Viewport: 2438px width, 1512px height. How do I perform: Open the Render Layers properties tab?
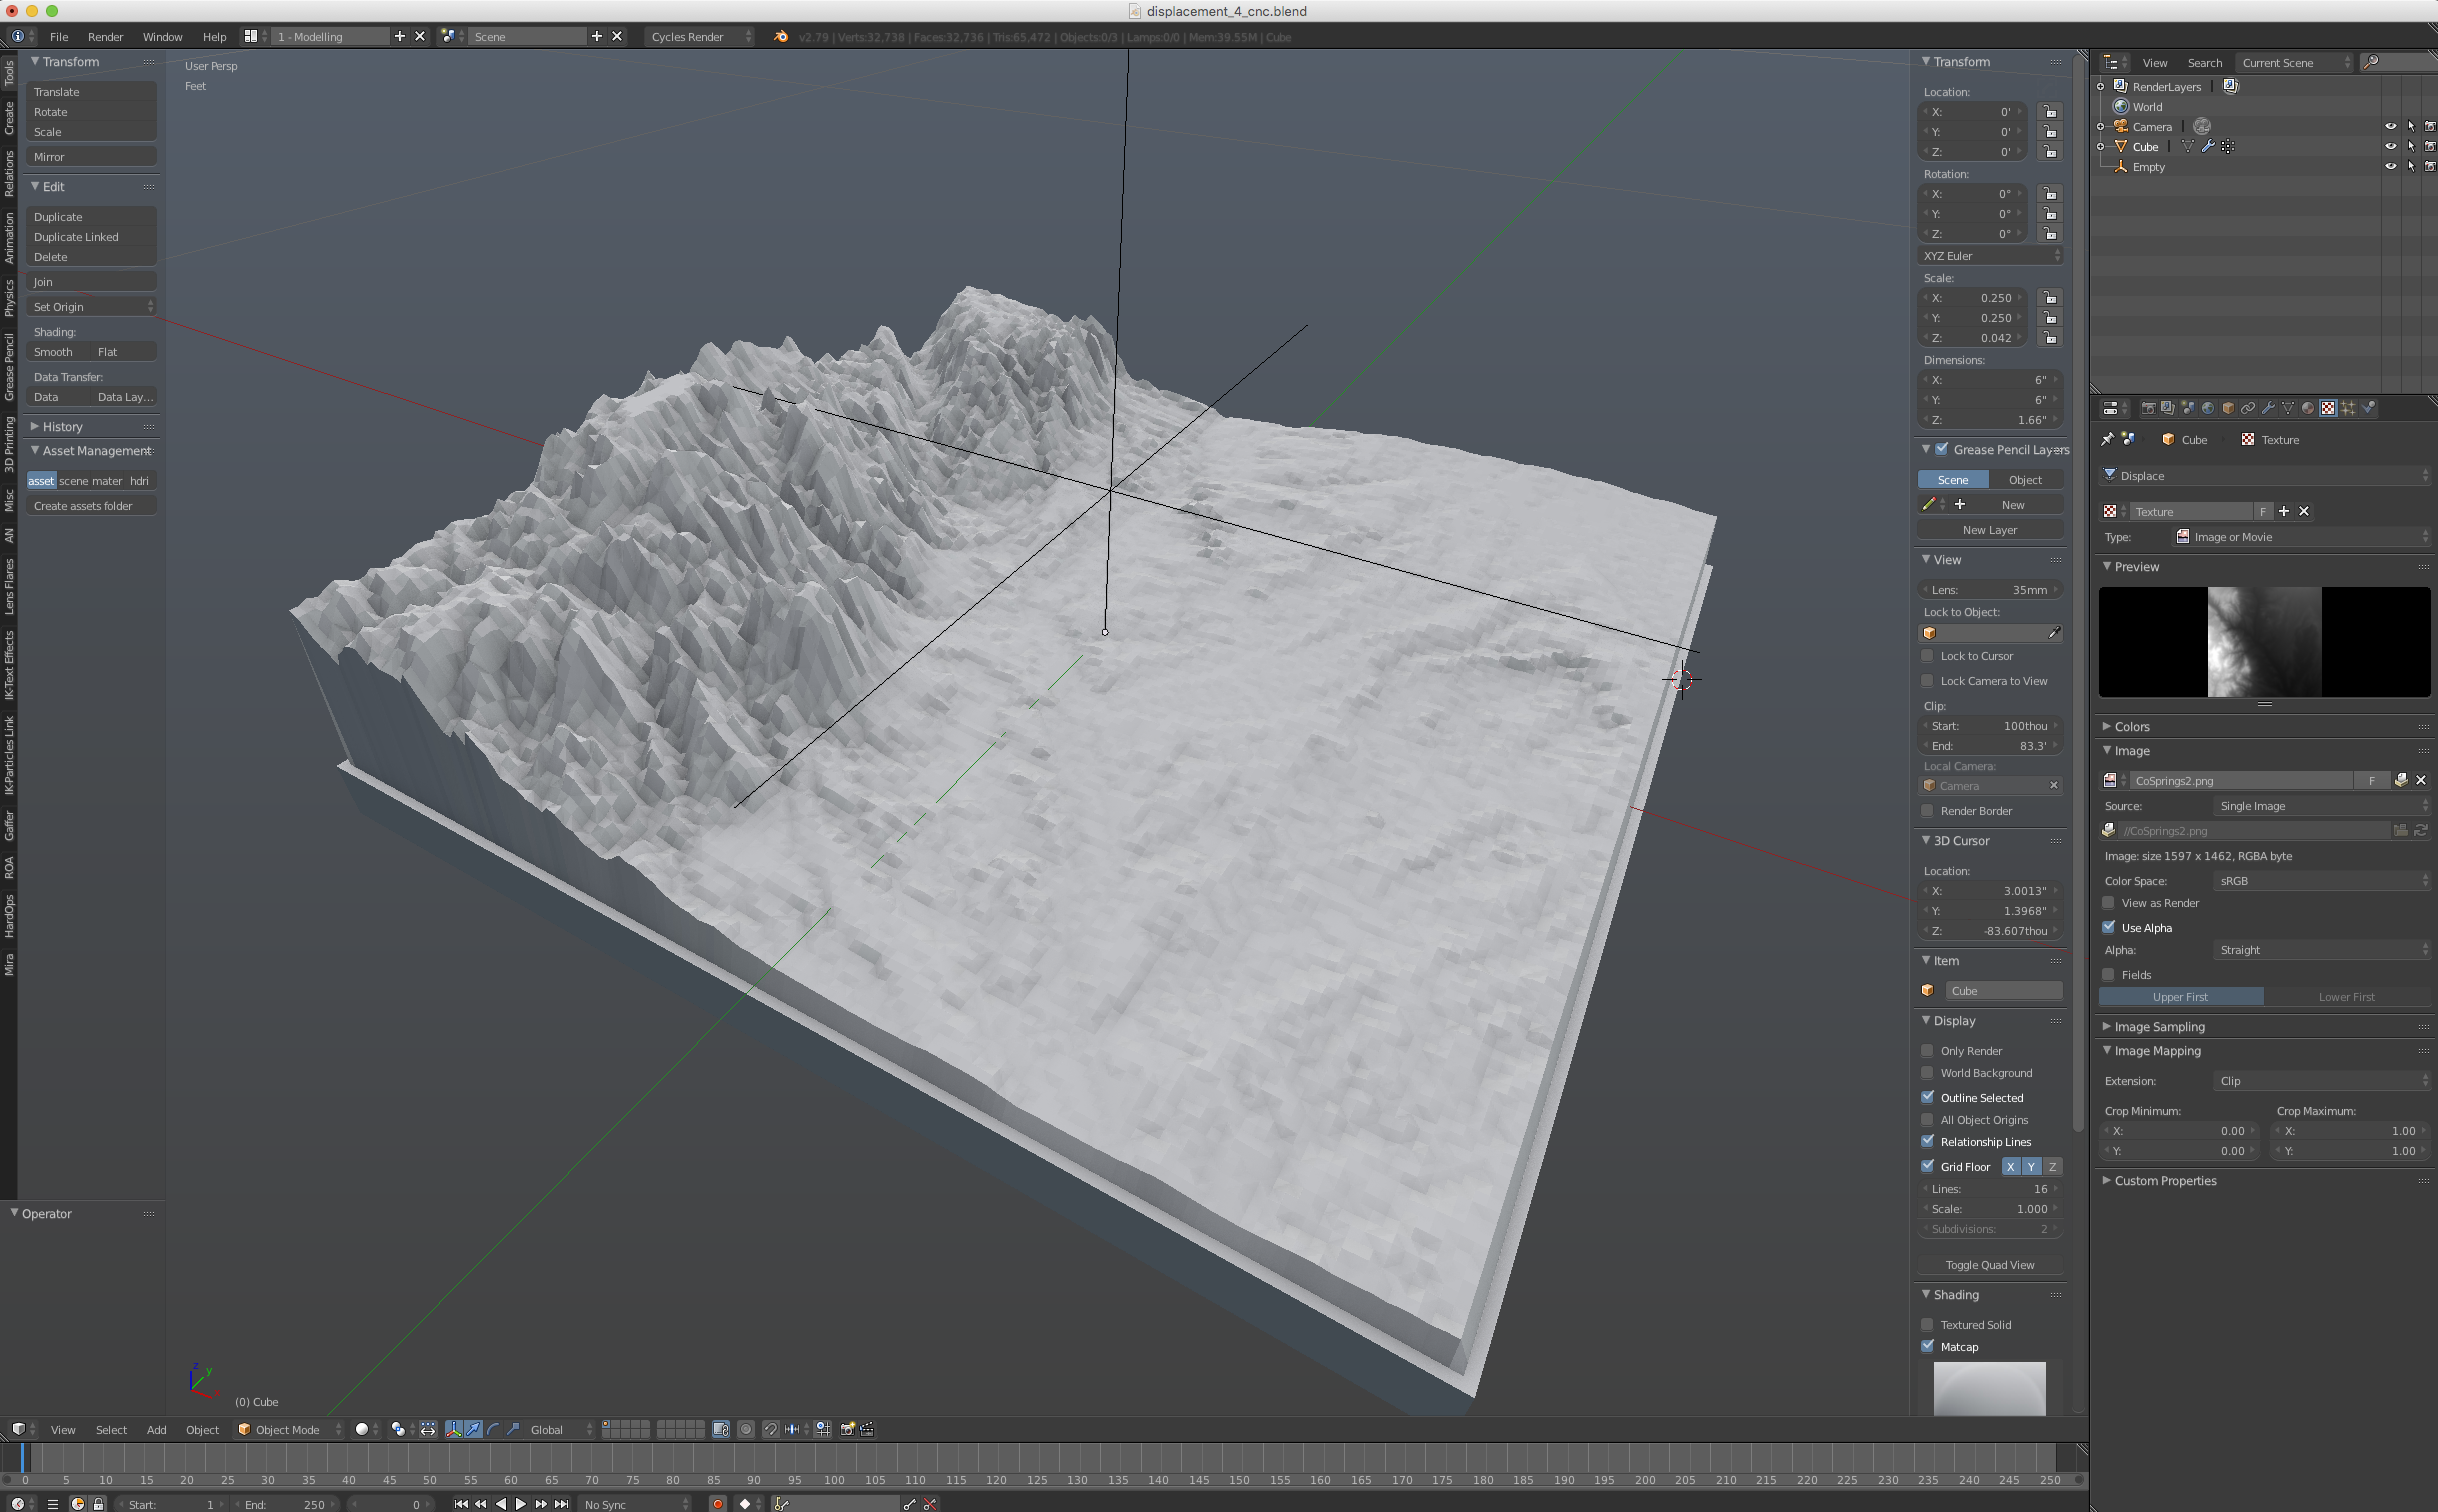point(2168,408)
